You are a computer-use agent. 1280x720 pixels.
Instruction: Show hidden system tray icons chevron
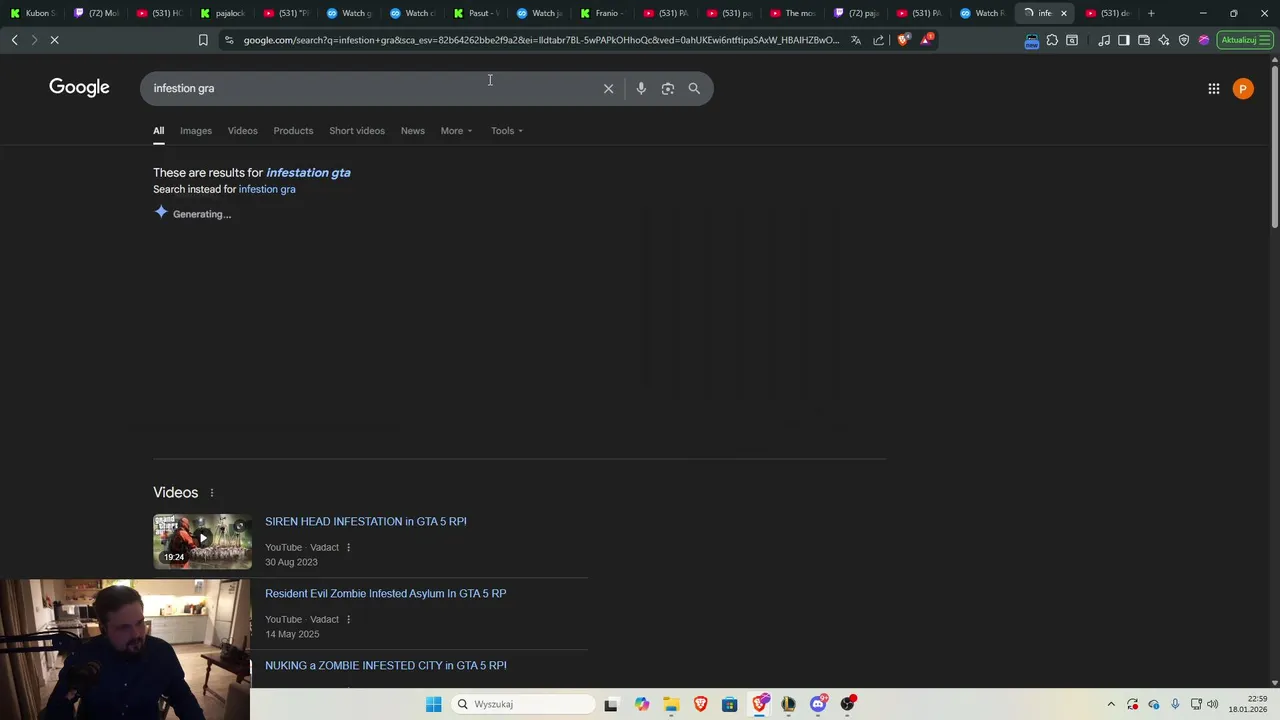[x=1110, y=704]
